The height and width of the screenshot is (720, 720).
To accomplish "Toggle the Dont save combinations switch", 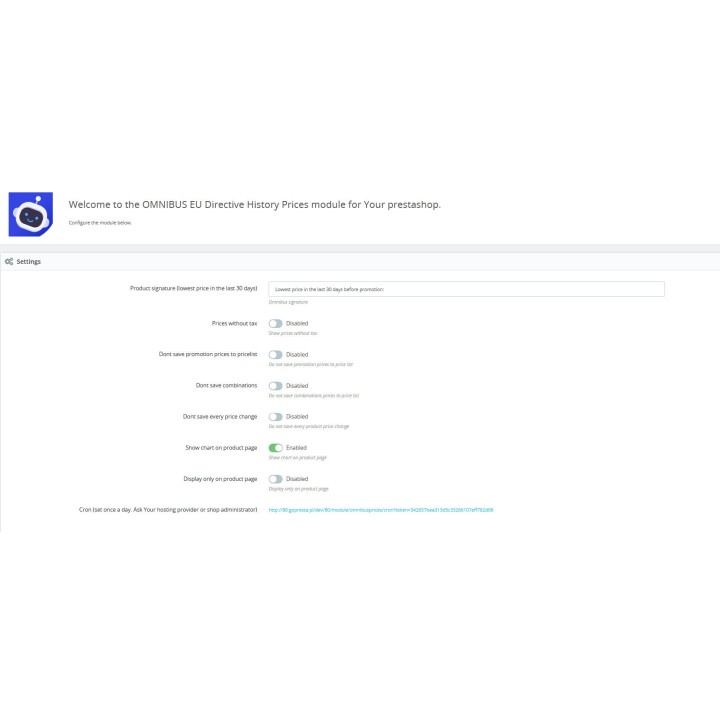I will pyautogui.click(x=276, y=386).
